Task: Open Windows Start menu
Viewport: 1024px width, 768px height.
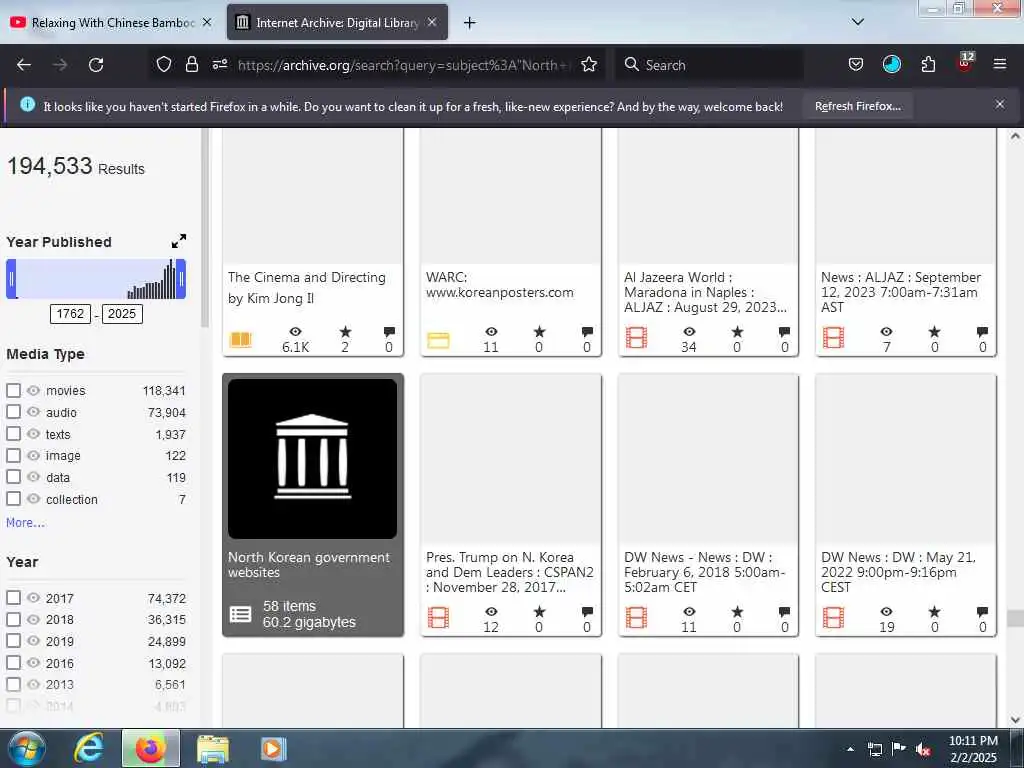Action: (26, 749)
